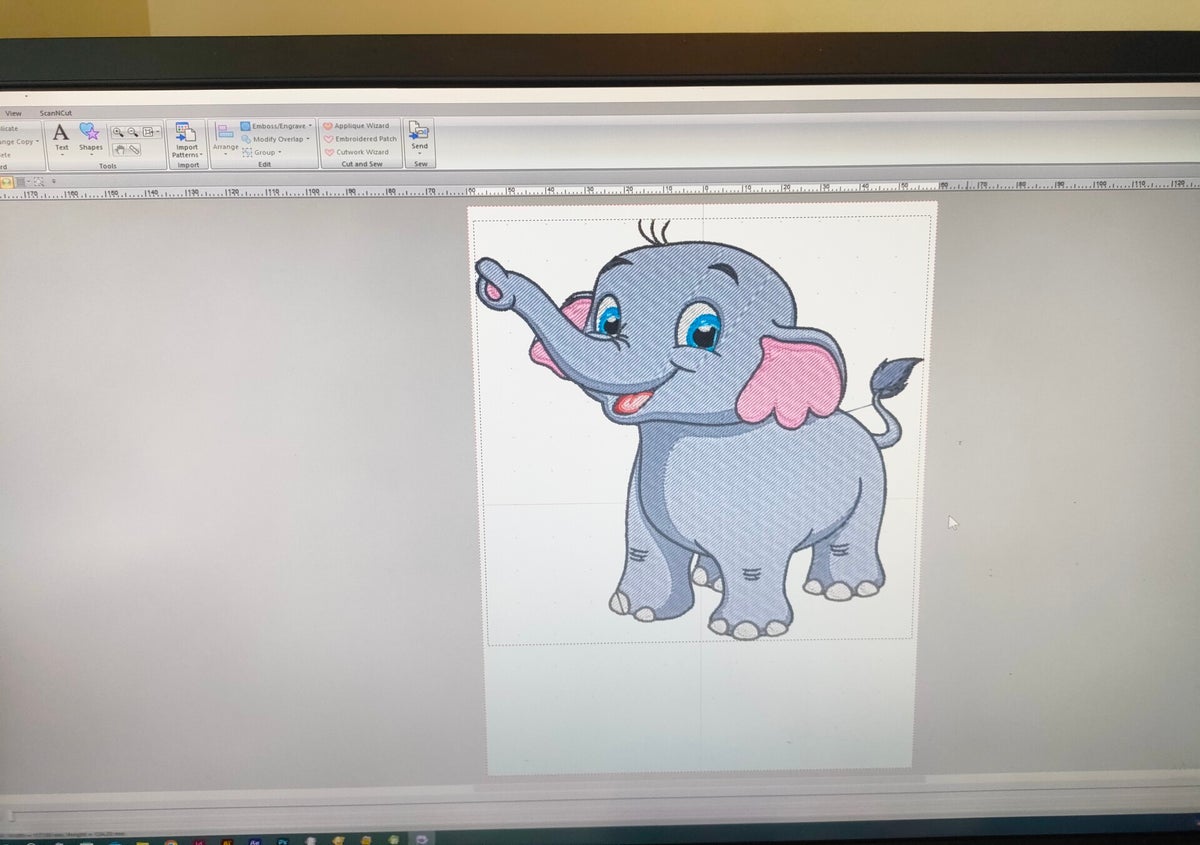The image size is (1200, 845).
Task: Open the Modify Overlap dropdown
Action: pos(276,139)
